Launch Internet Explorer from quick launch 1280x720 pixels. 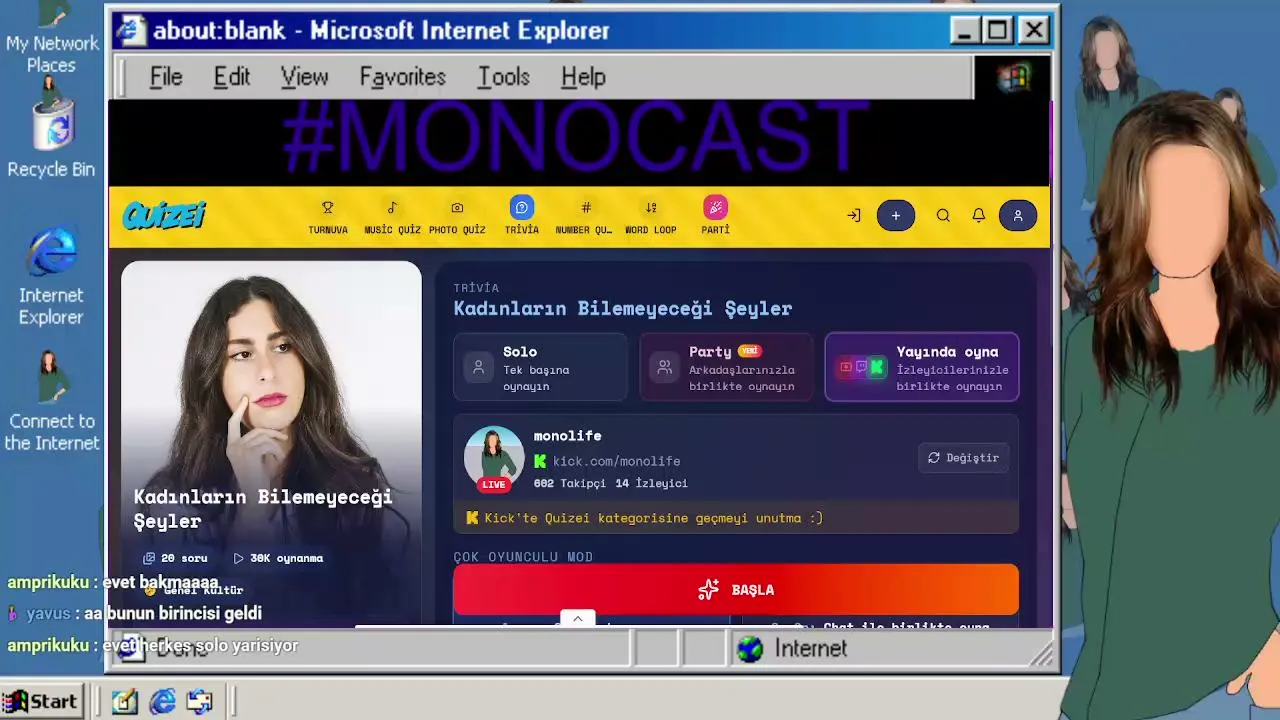coord(162,702)
